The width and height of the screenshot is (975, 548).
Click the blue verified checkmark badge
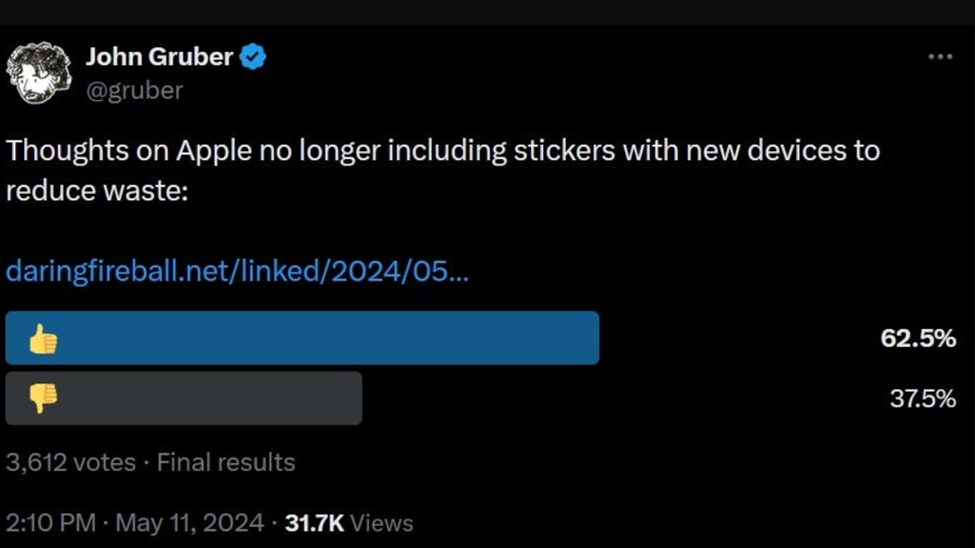pyautogui.click(x=253, y=58)
